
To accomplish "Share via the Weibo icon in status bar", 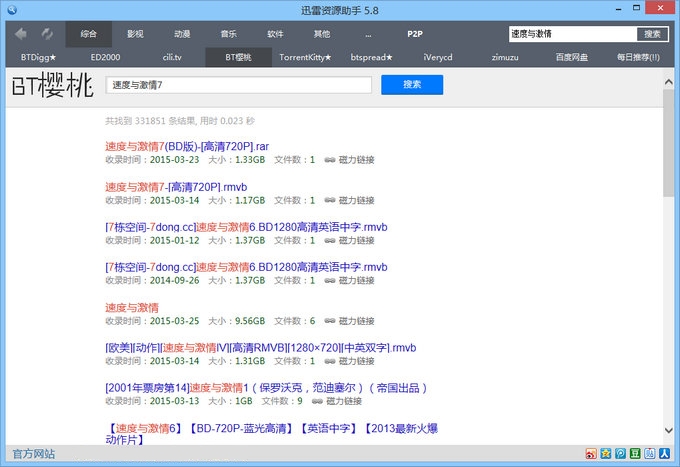I will click(x=591, y=454).
